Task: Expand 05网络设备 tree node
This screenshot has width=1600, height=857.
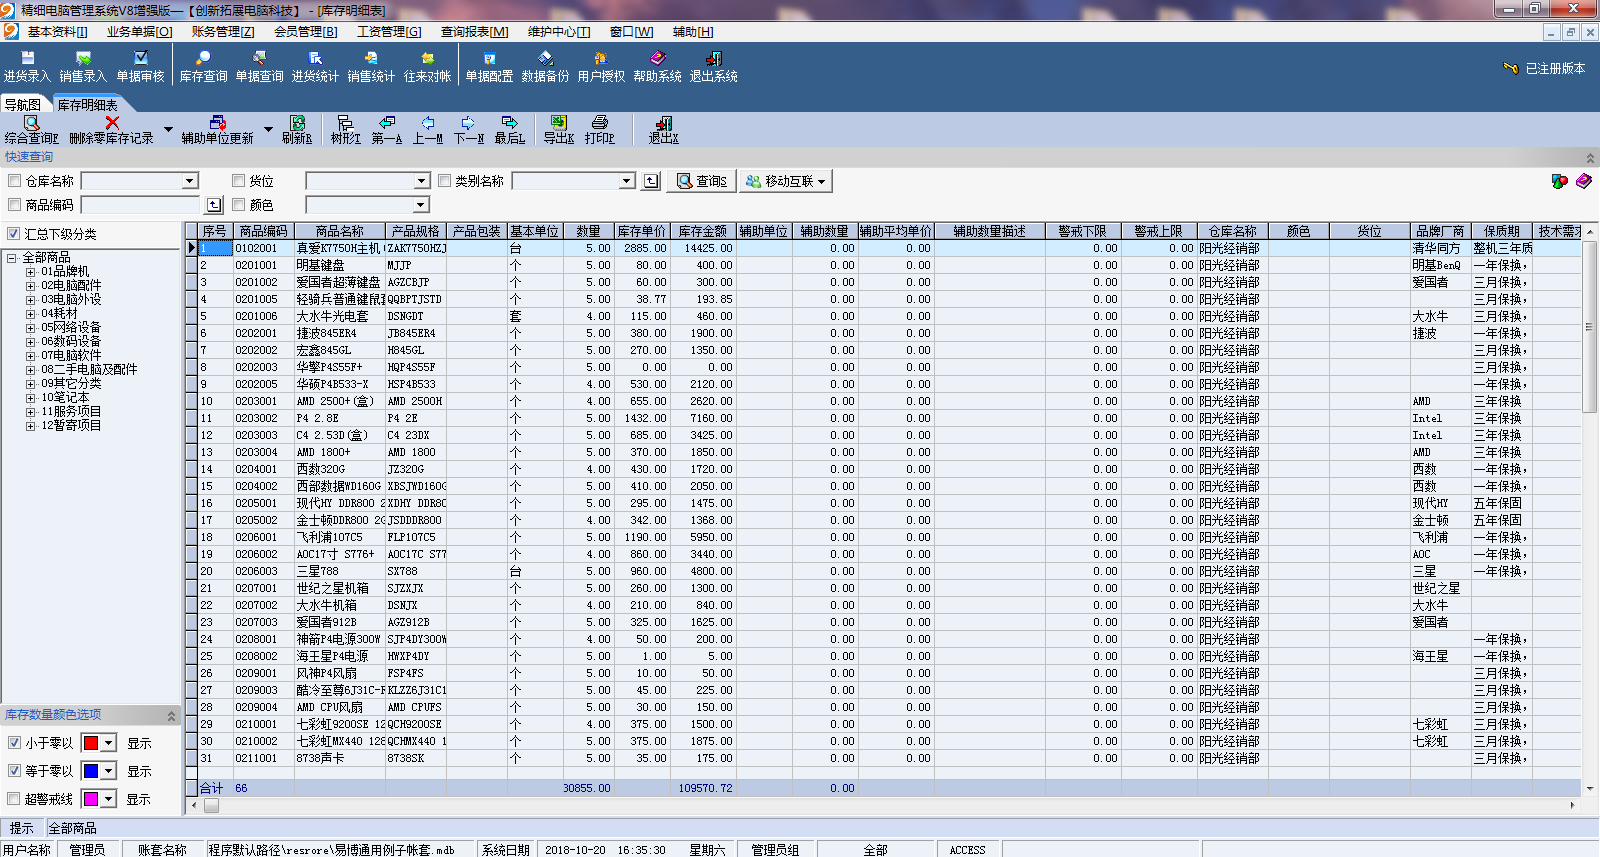Action: (x=30, y=328)
